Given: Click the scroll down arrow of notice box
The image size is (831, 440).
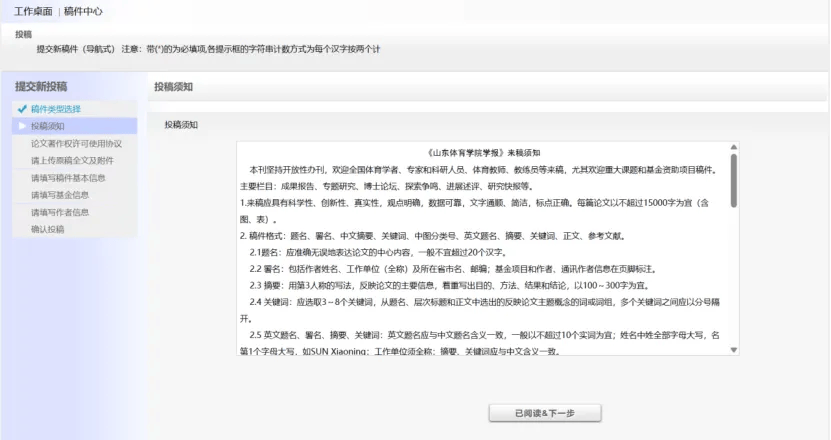Looking at the screenshot, I should pyautogui.click(x=734, y=350).
